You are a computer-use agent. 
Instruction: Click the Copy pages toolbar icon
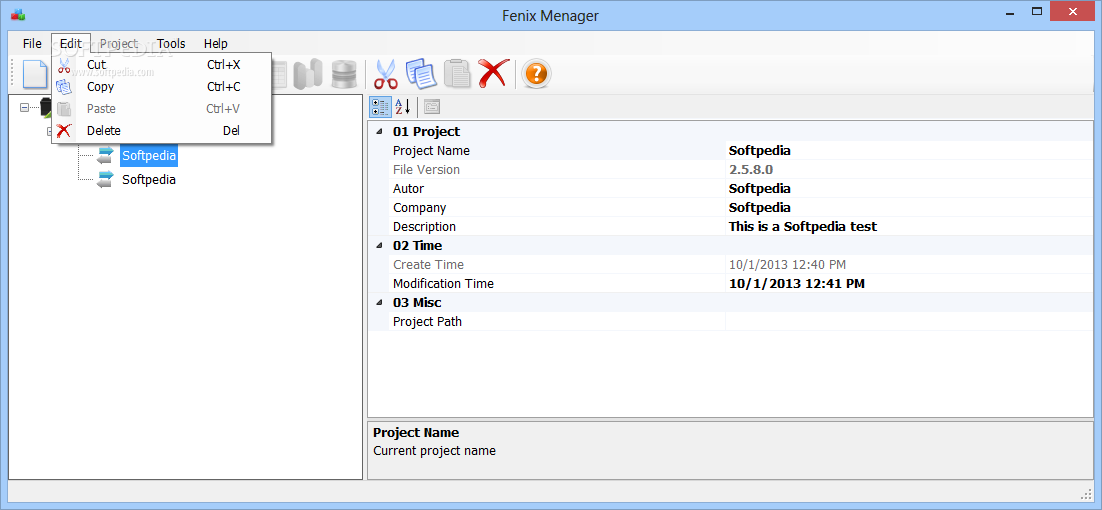[422, 74]
